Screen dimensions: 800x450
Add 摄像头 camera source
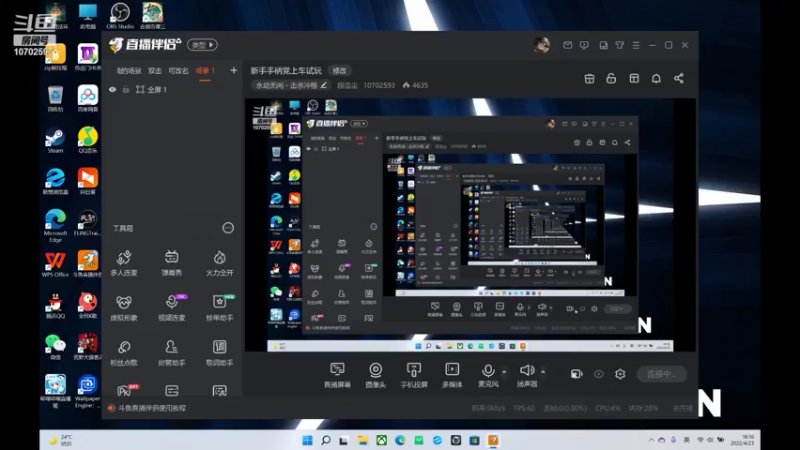coord(376,374)
